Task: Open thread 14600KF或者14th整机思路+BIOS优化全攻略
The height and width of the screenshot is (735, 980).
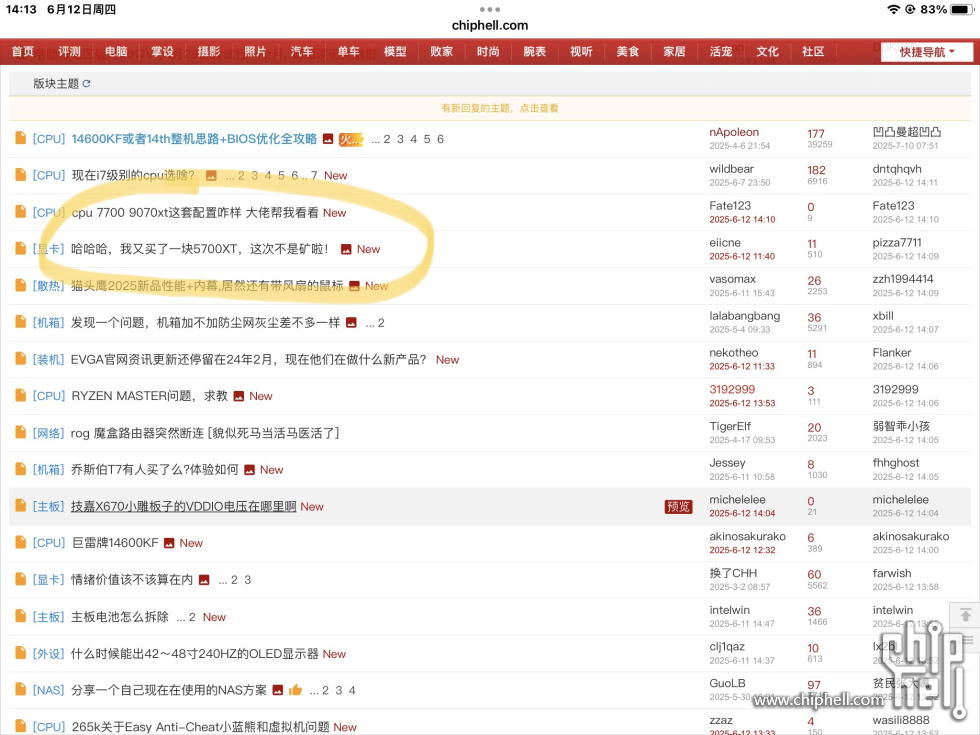Action: 194,139
